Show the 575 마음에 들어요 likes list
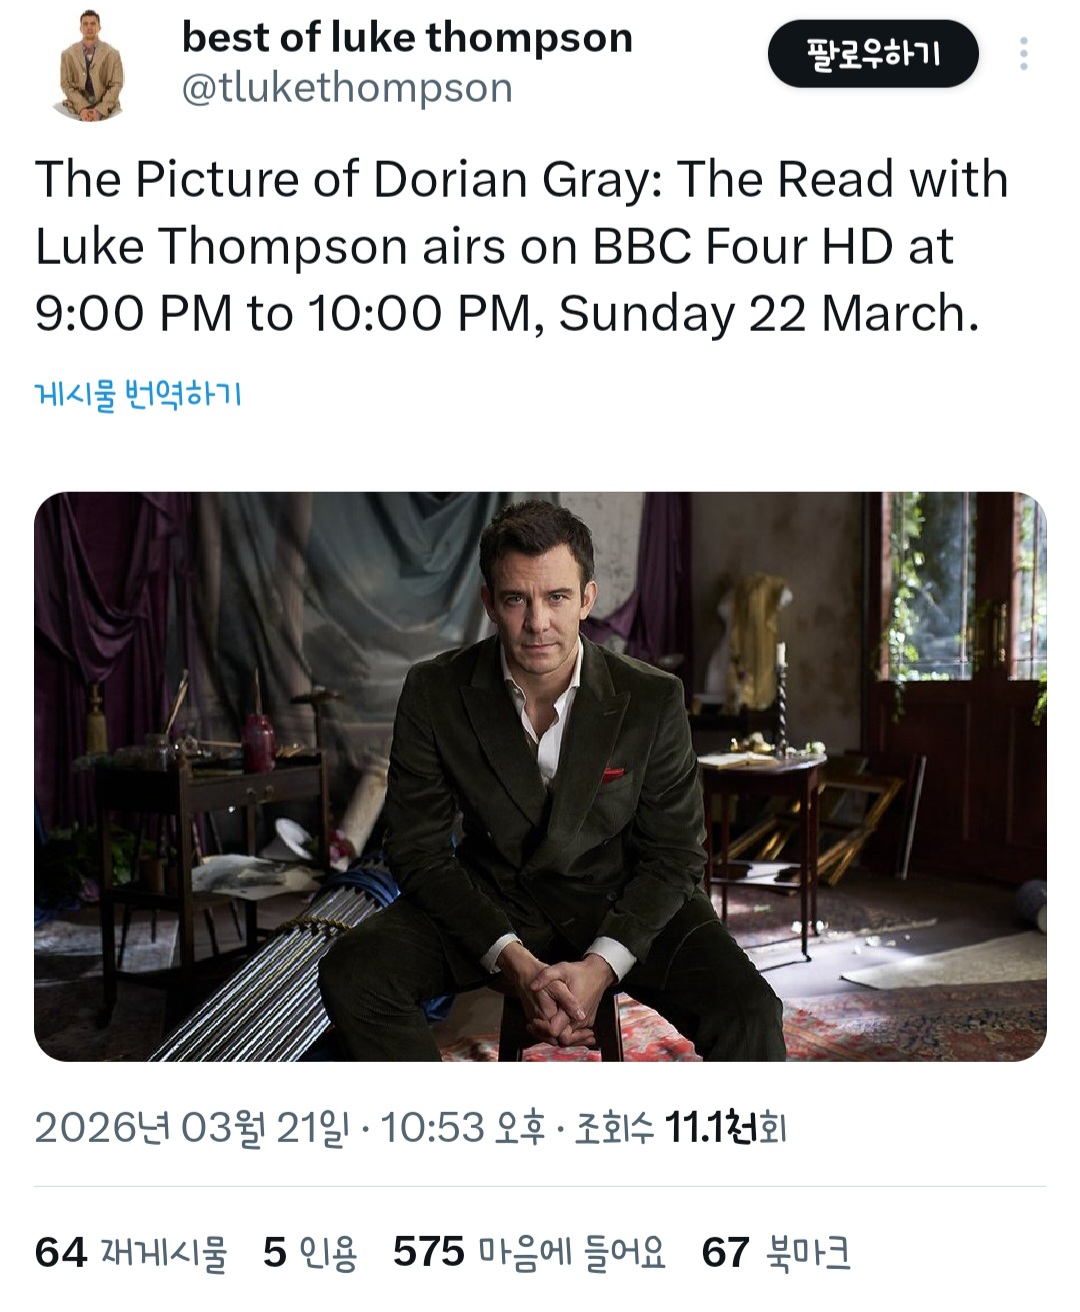This screenshot has width=1080, height=1312. tap(529, 1252)
